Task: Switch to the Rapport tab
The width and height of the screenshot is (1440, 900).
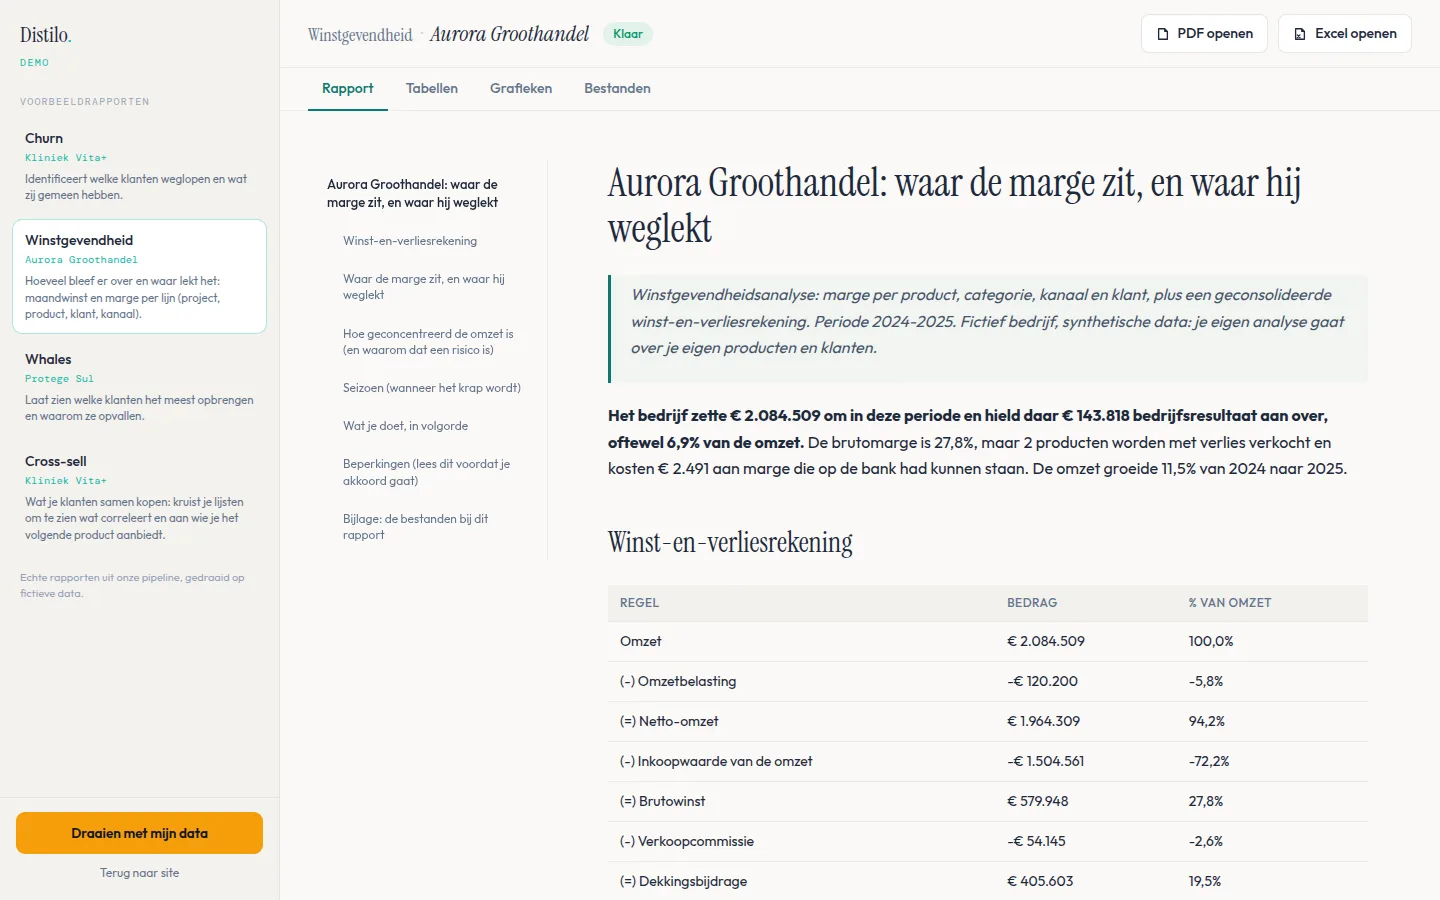Action: [348, 89]
